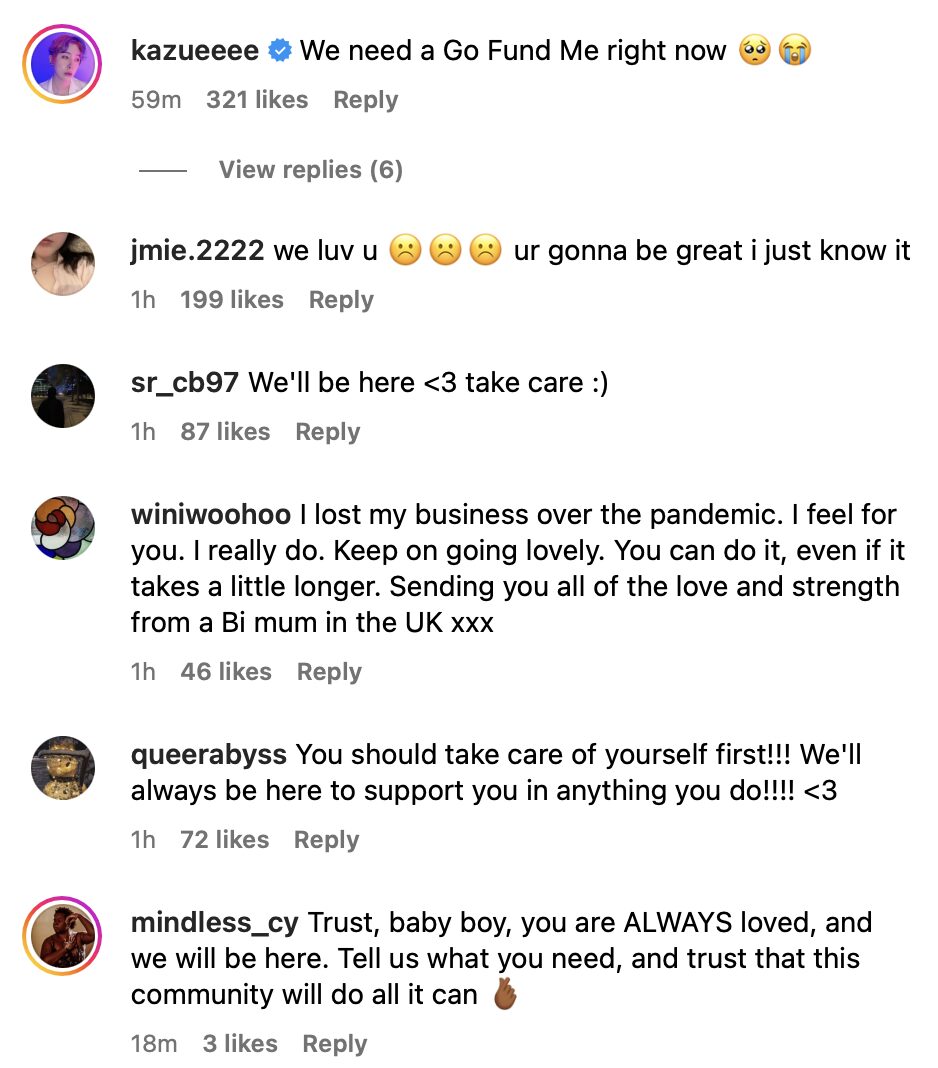938x1068 pixels.
Task: Click queerabyss's avatar image
Action: pos(63,768)
